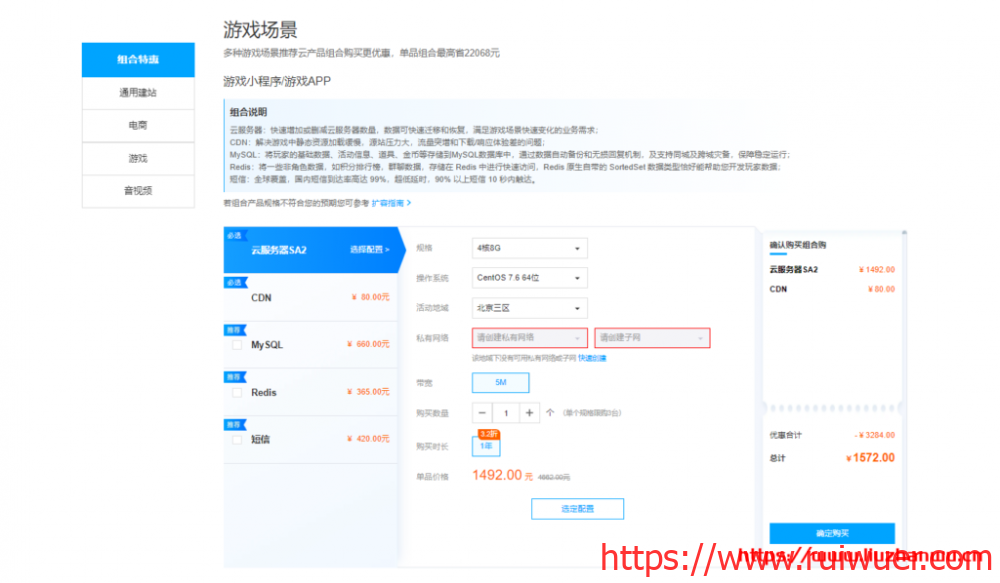Open the 规格 4核8G dropdown
This screenshot has height=583, width=1000.
tap(529, 248)
